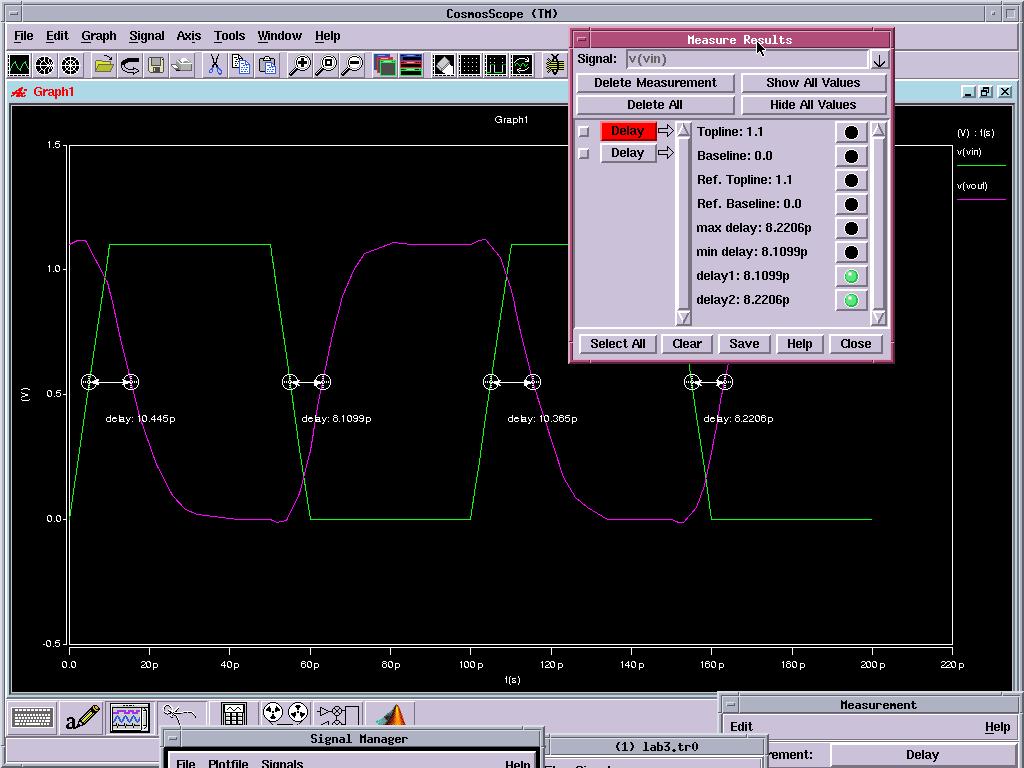
Task: Toggle the Baseline: 0.0 visibility indicator
Action: (851, 156)
